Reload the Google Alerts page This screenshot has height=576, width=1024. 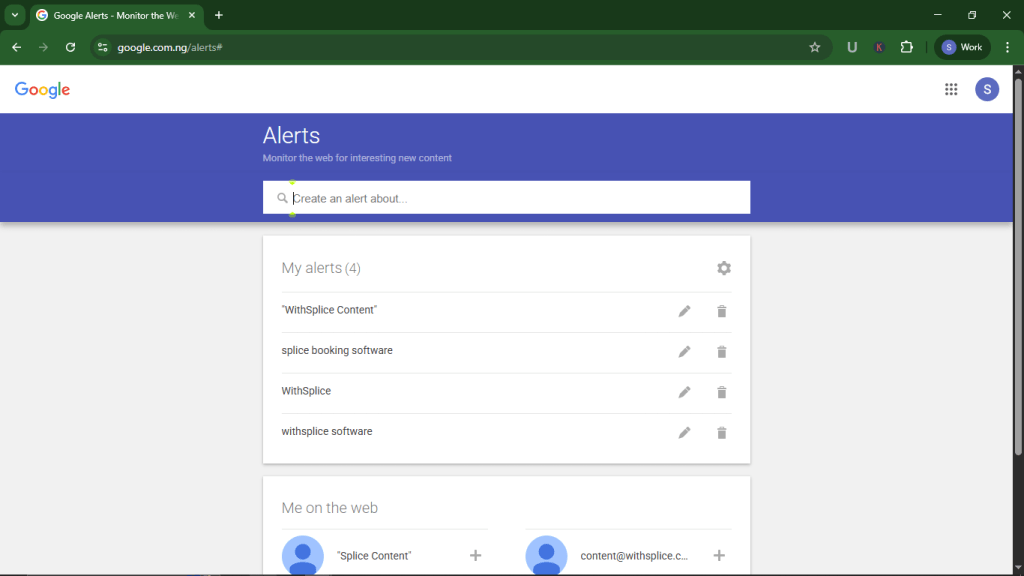(x=70, y=47)
